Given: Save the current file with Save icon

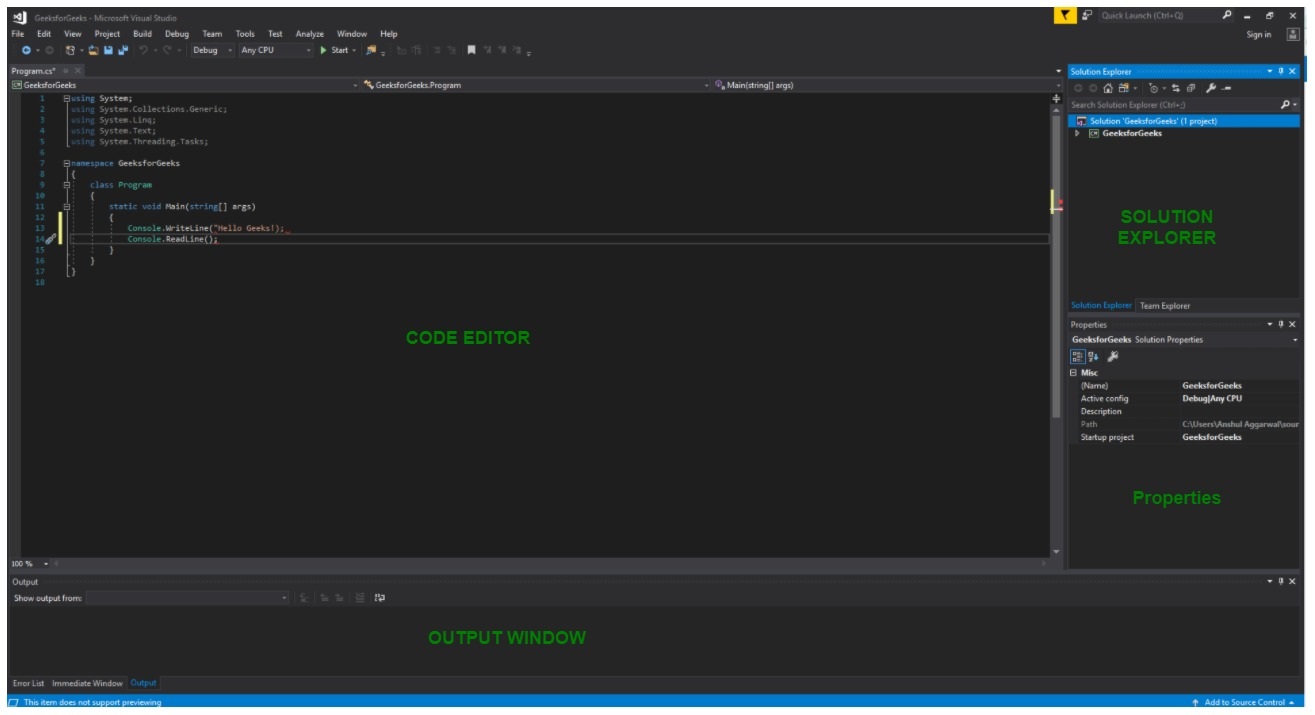Looking at the screenshot, I should pos(108,50).
